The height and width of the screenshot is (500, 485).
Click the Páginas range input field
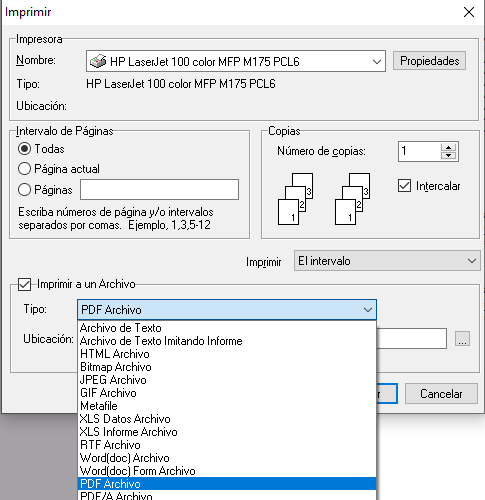pos(159,190)
